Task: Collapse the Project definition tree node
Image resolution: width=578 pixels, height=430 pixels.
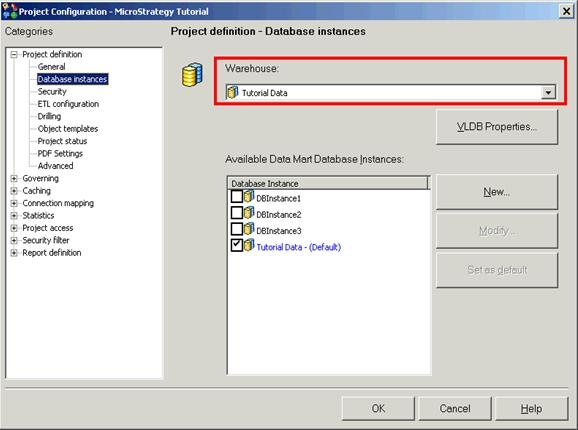Action: (14, 55)
